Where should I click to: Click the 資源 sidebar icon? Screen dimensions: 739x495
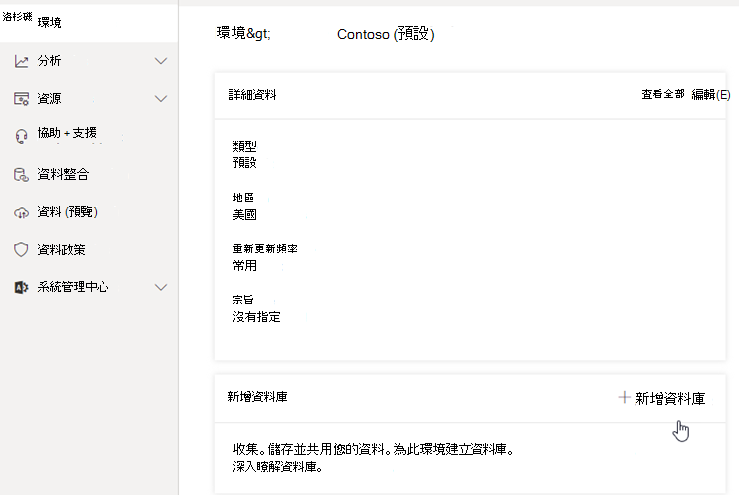click(x=21, y=99)
